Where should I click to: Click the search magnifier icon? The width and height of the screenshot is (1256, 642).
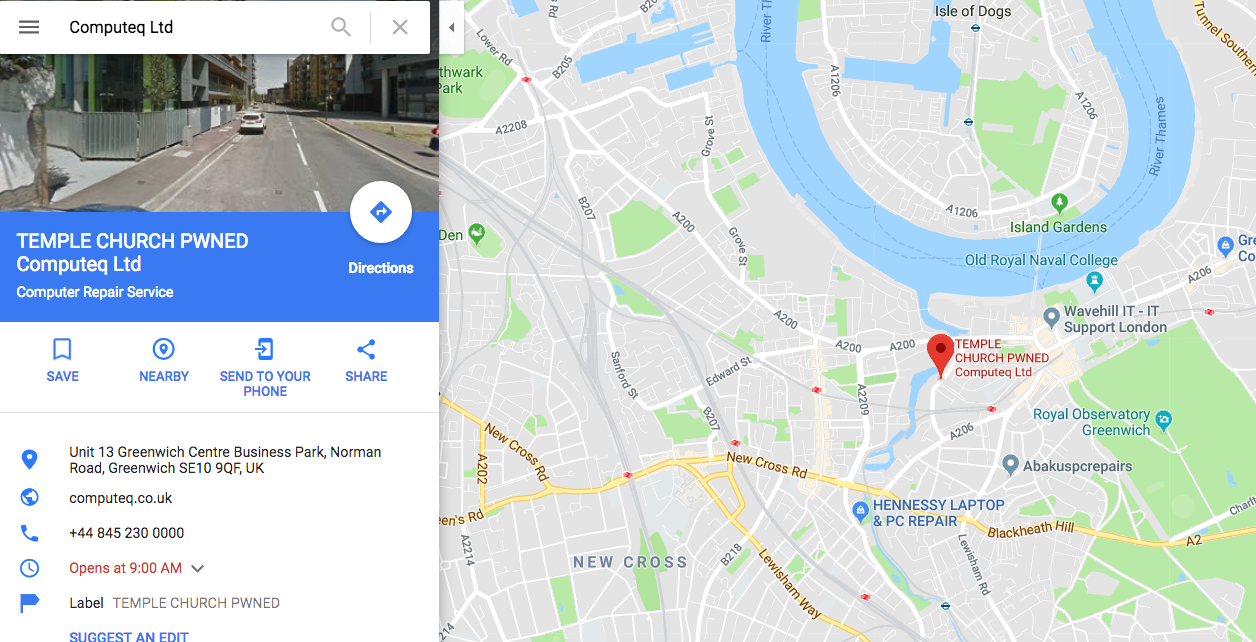pos(341,27)
